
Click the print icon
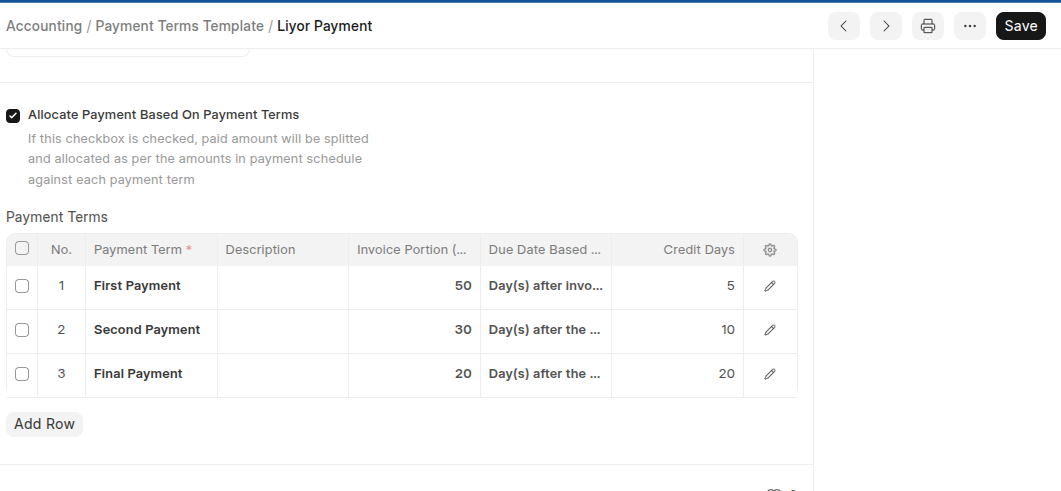point(928,26)
